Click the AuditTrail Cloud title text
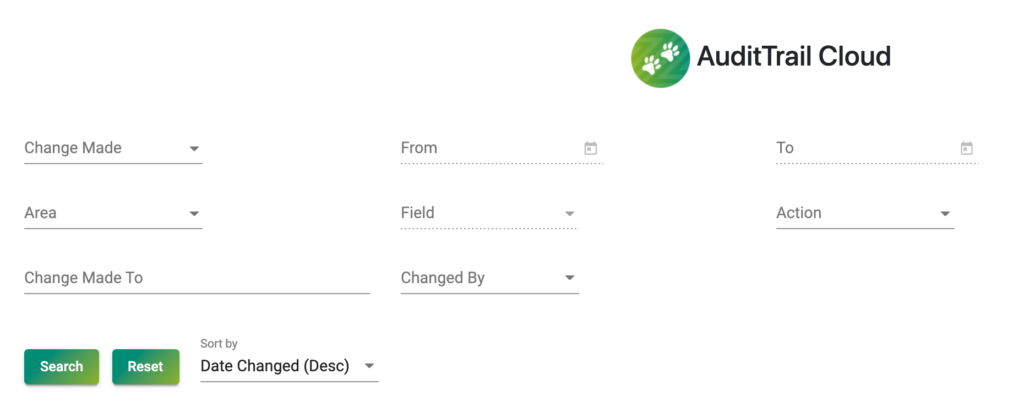This screenshot has width=1024, height=412. point(793,57)
